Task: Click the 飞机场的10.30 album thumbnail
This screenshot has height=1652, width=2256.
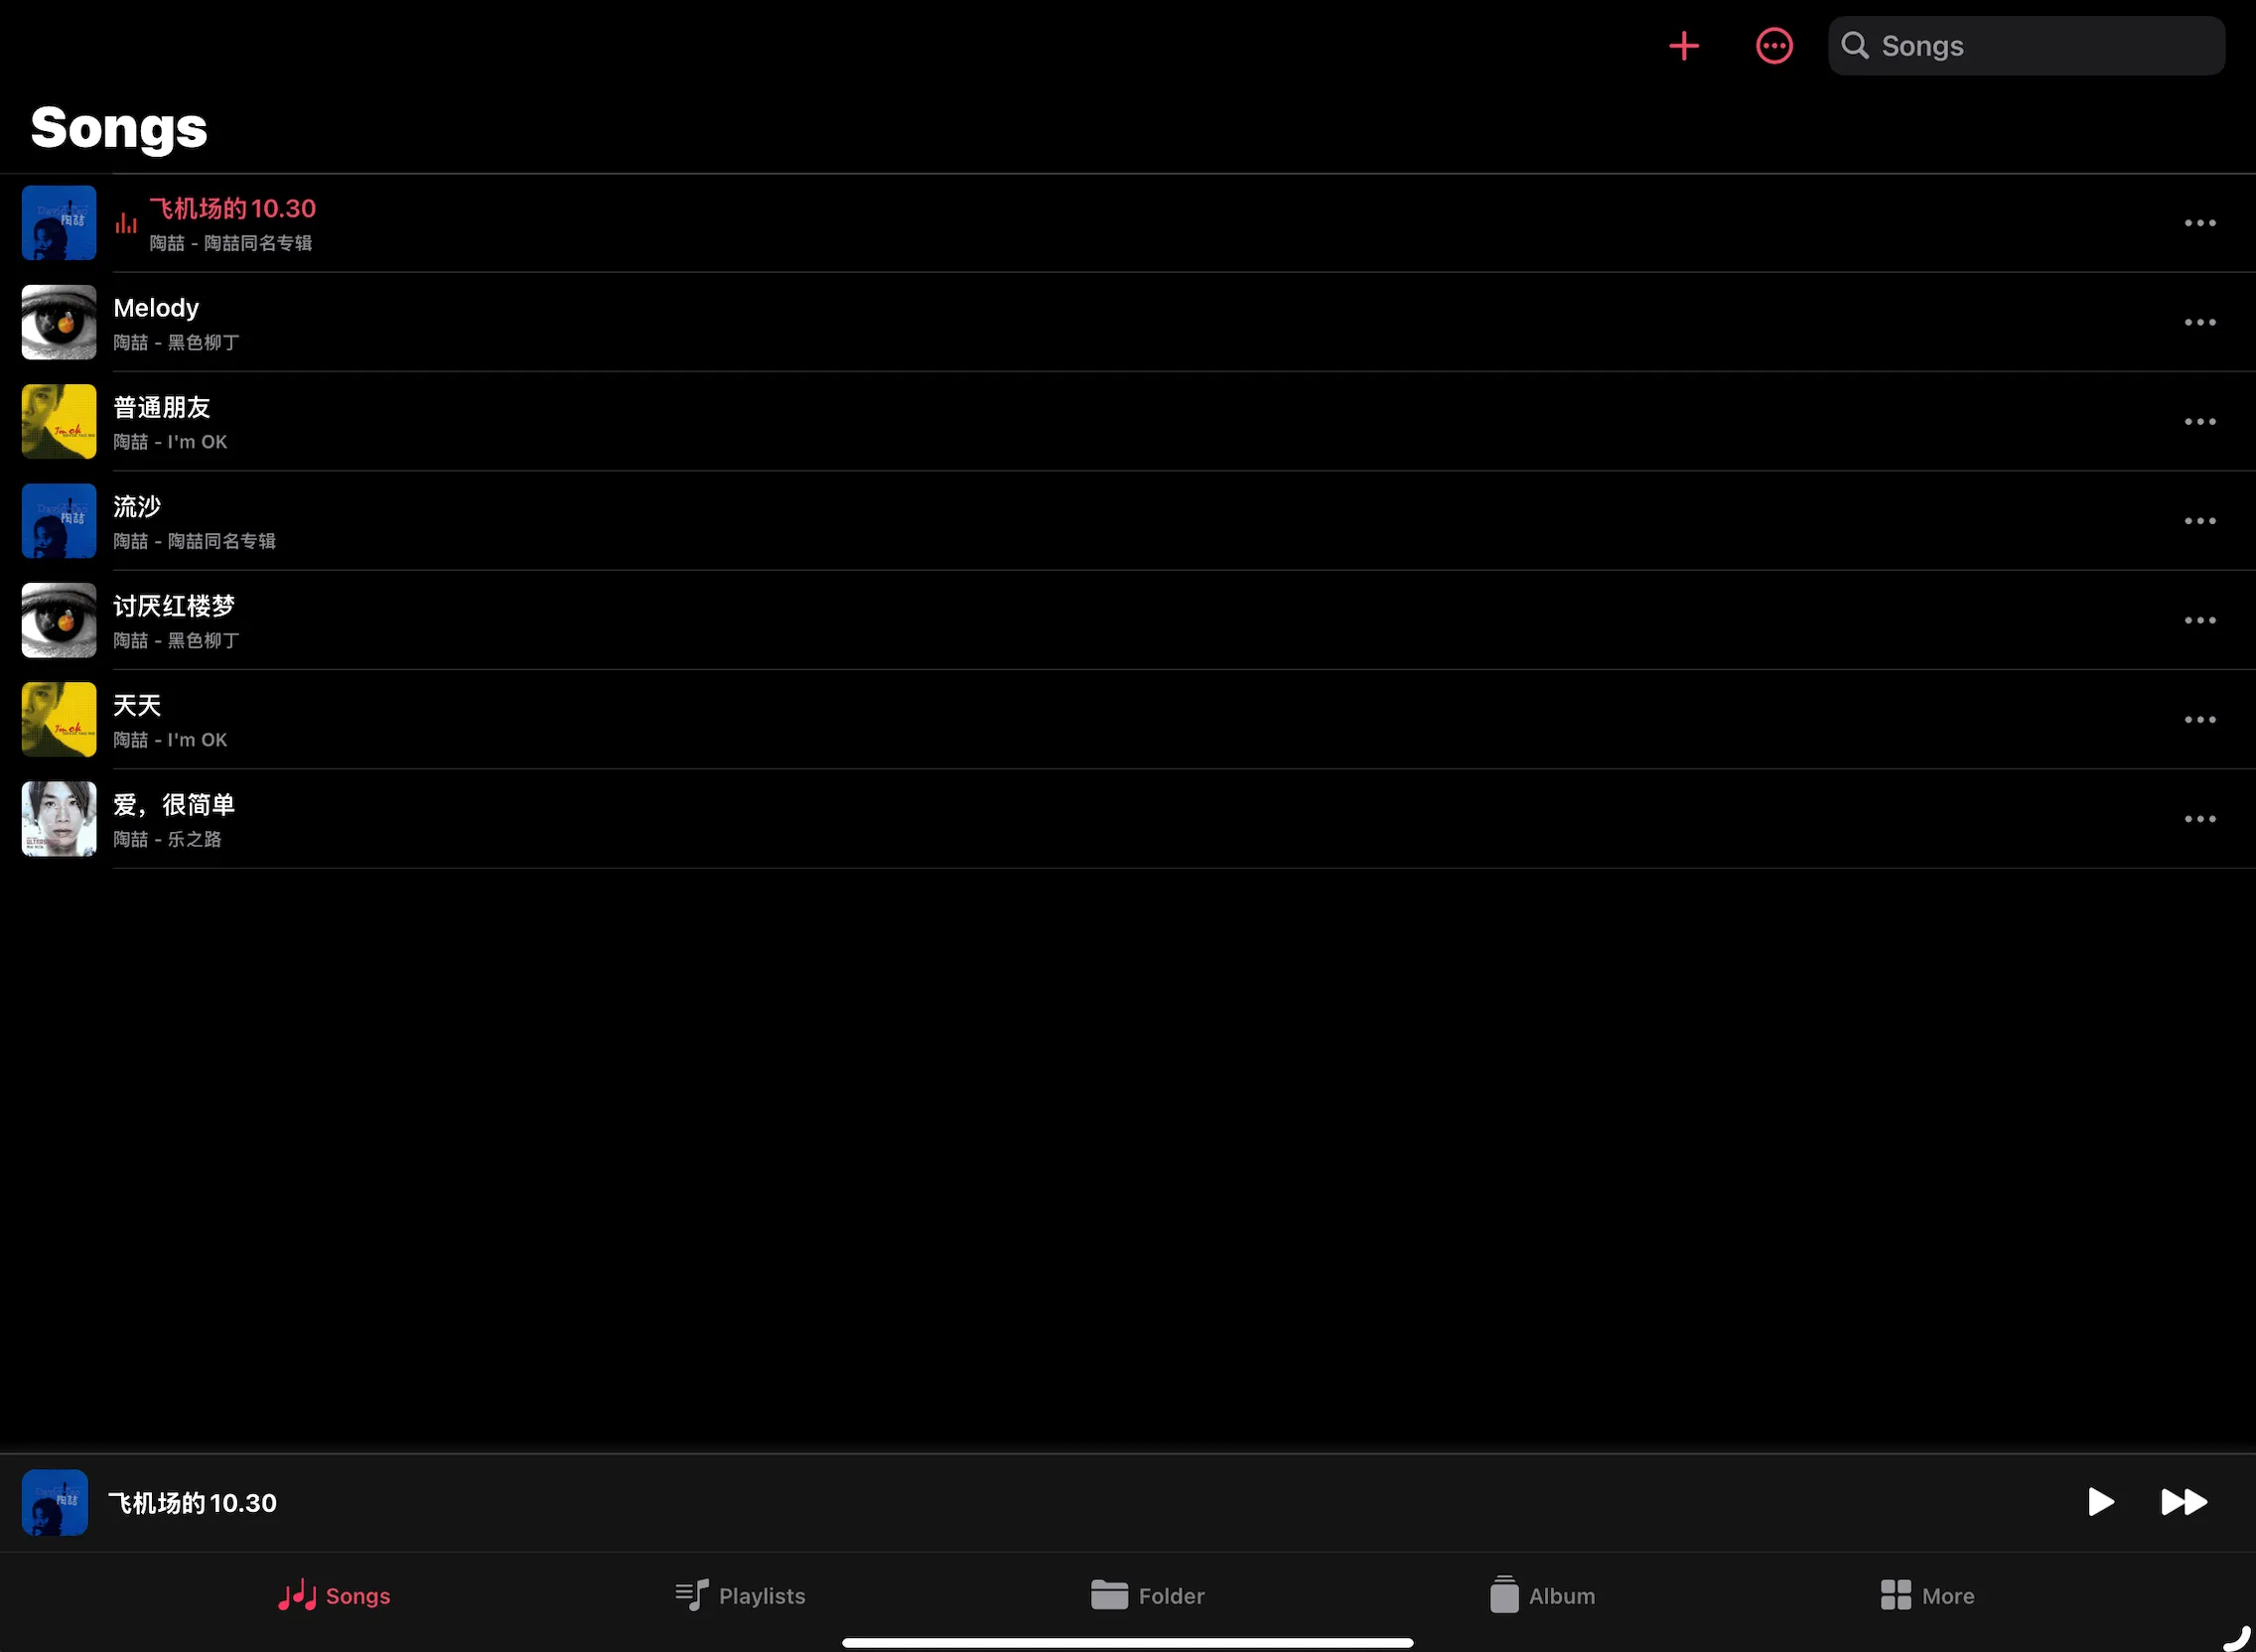Action: 58,222
